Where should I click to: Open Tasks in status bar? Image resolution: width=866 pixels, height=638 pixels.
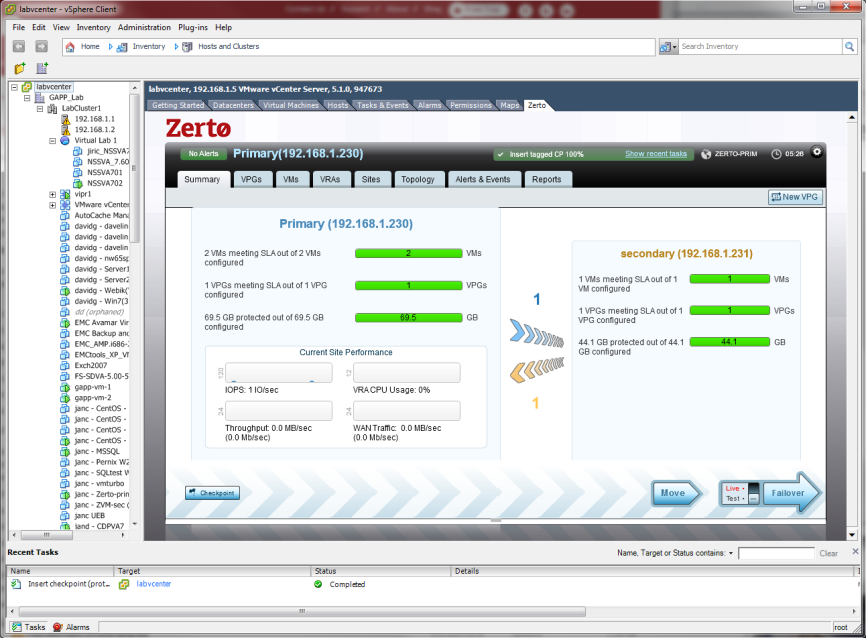click(29, 627)
